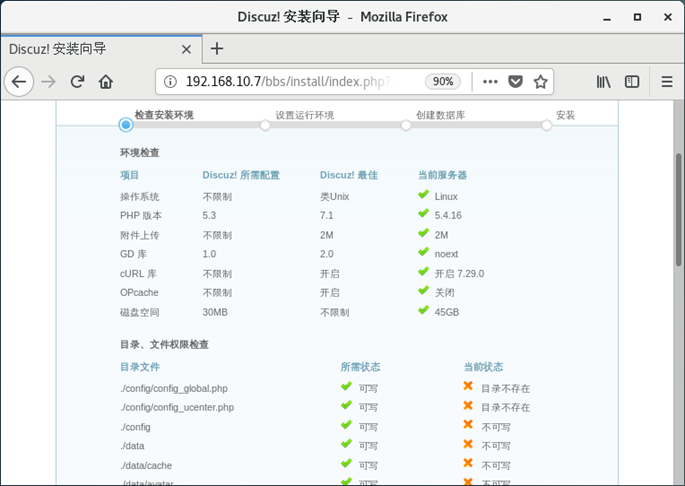Select the ./config/config_global.php path text
The image size is (685, 486).
(x=174, y=389)
